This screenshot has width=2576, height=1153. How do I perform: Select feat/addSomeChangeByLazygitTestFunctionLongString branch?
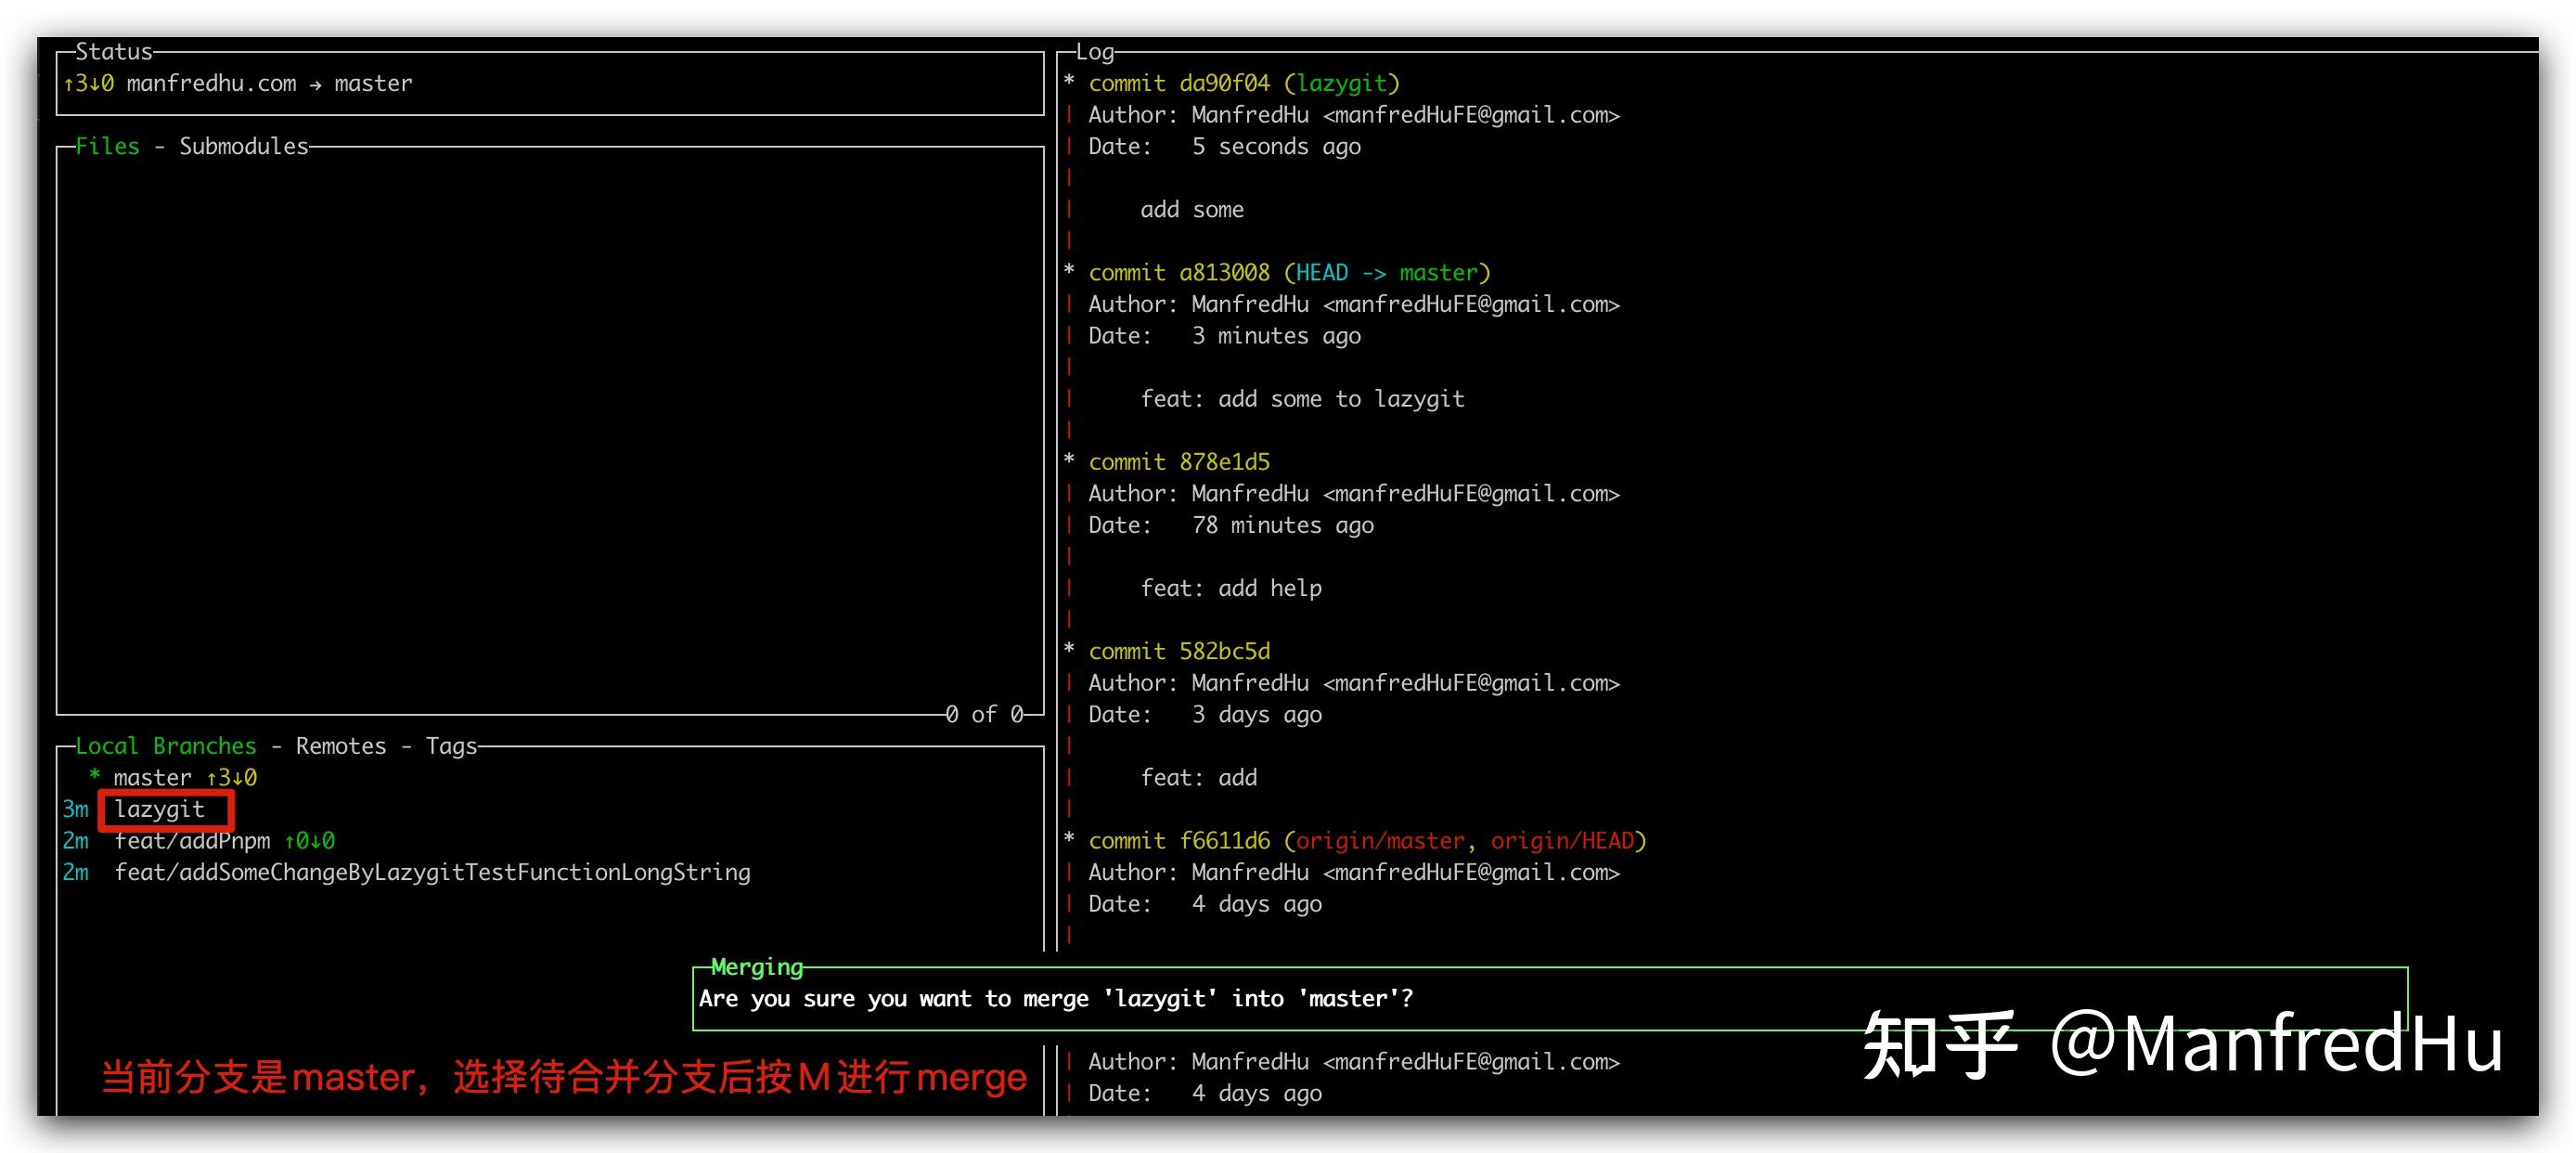432,872
